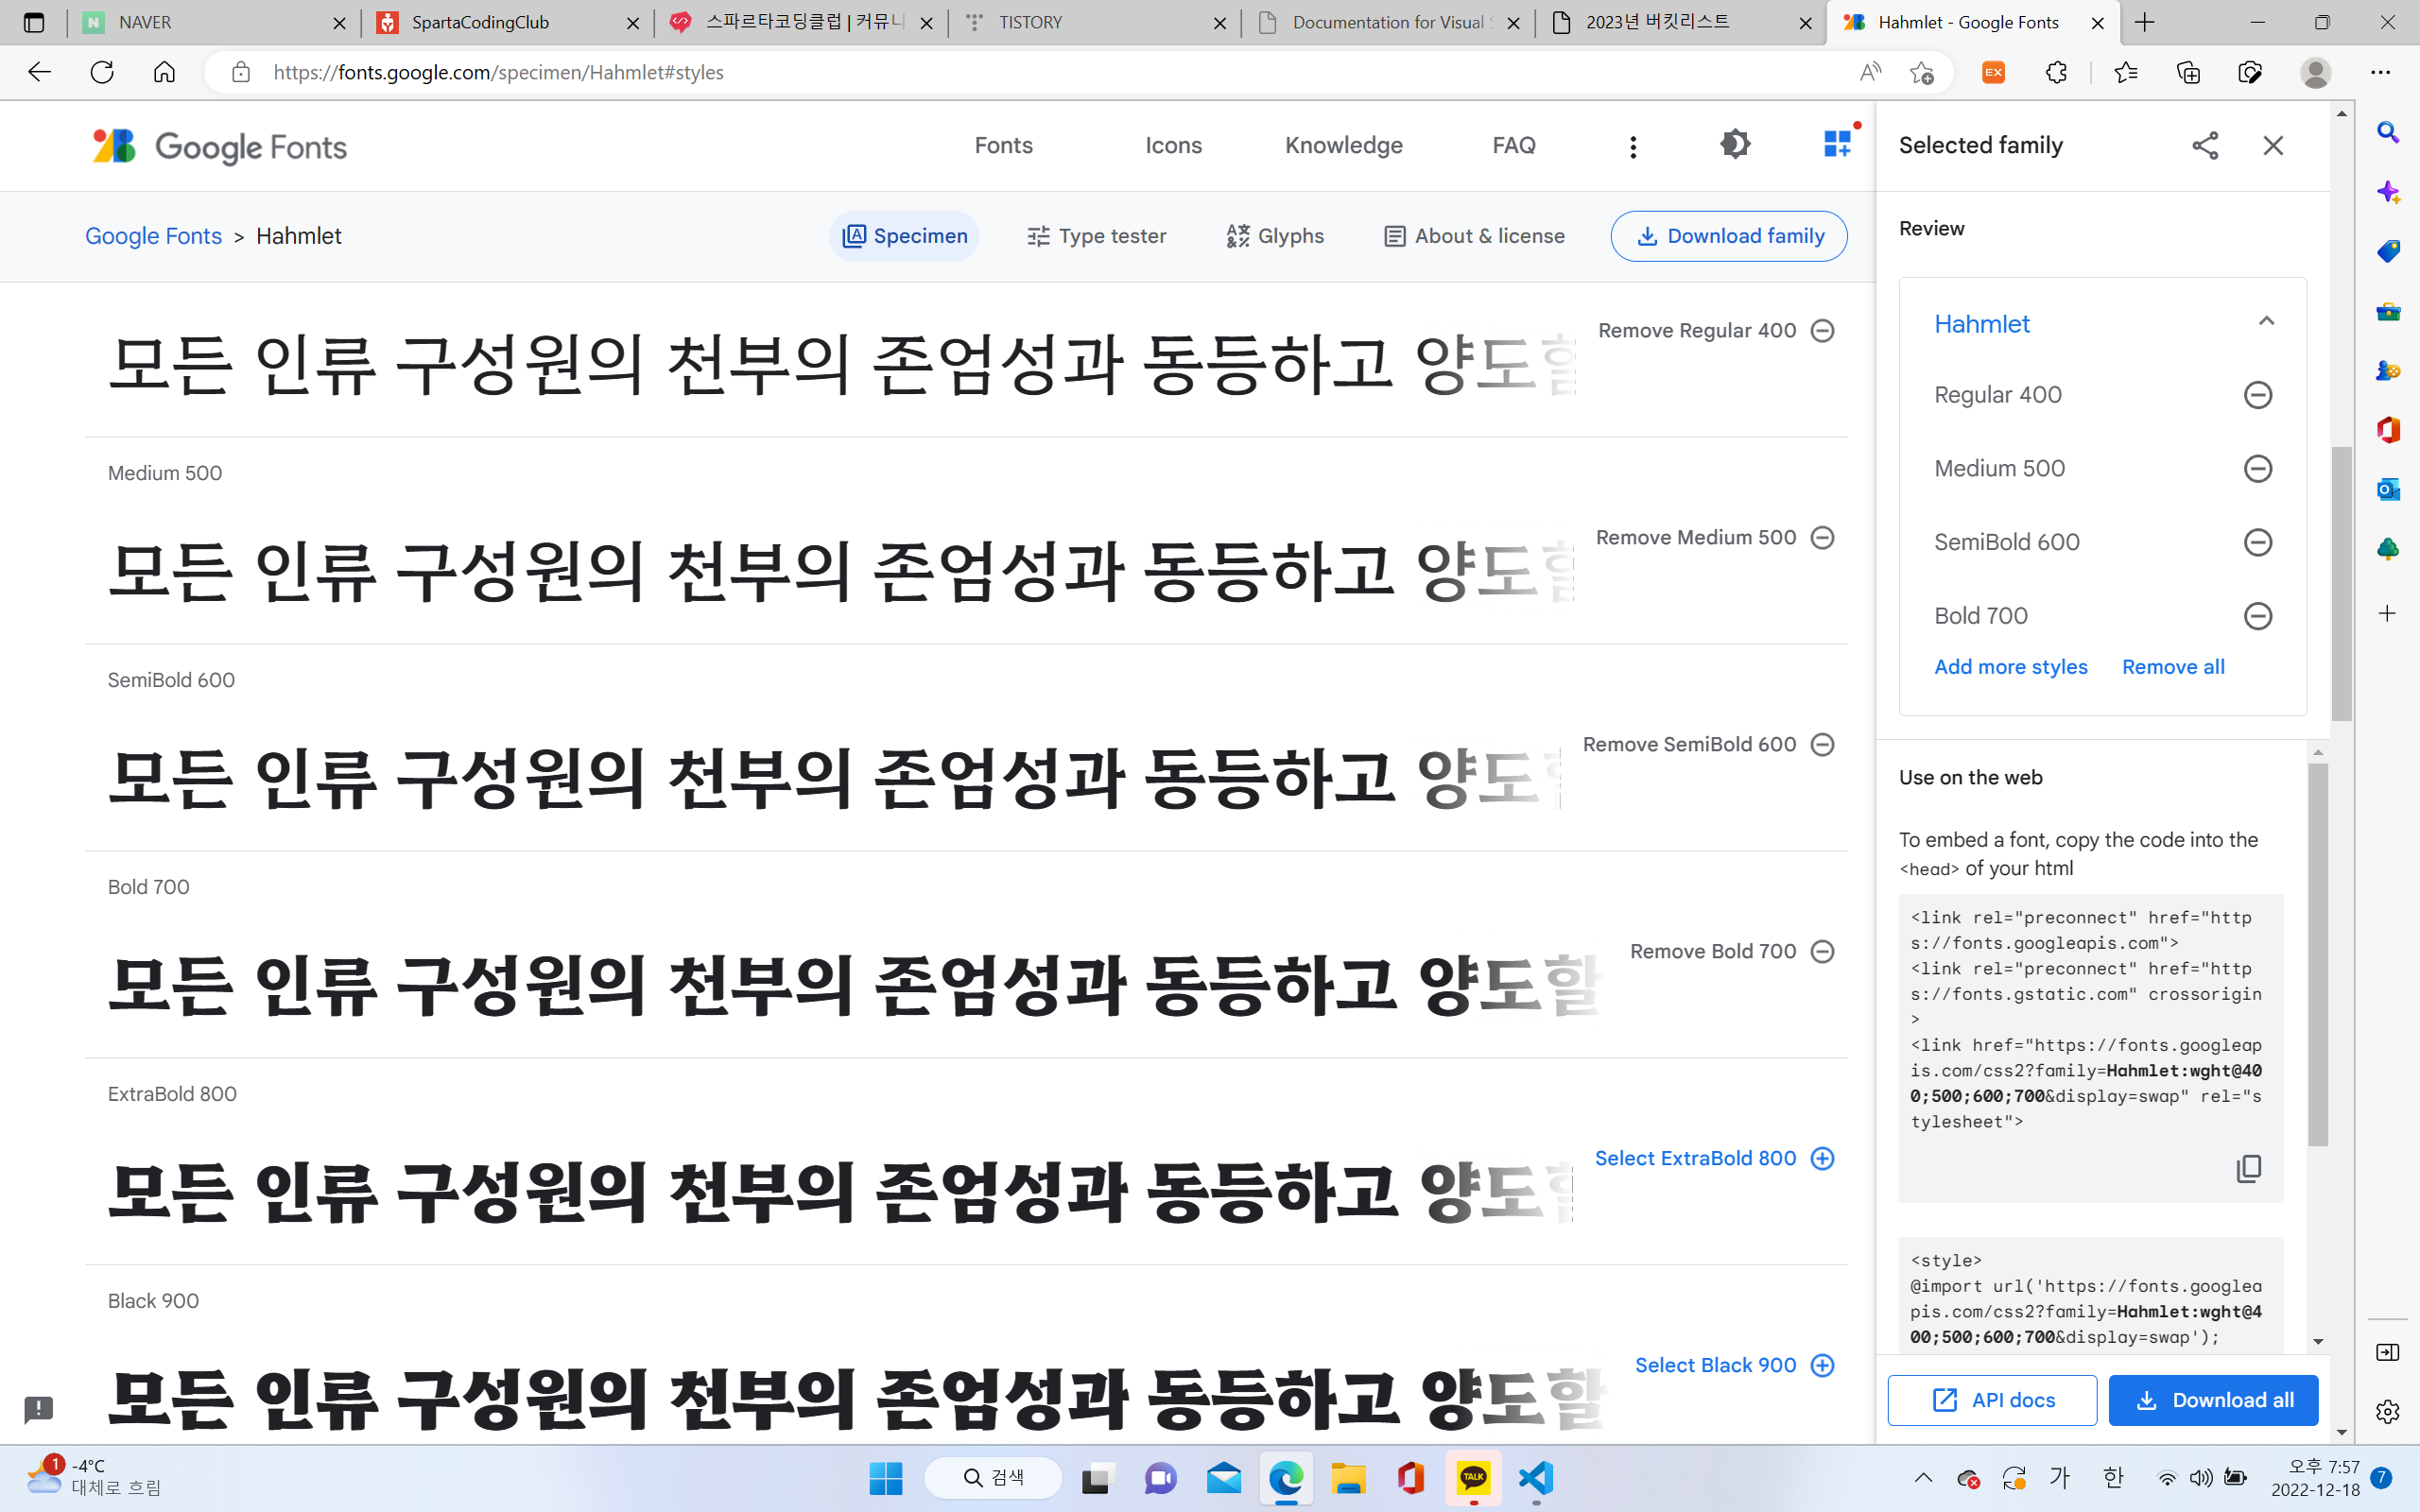Screen dimensions: 2420x1512
Task: Go back in the browser
Action: [x=39, y=72]
